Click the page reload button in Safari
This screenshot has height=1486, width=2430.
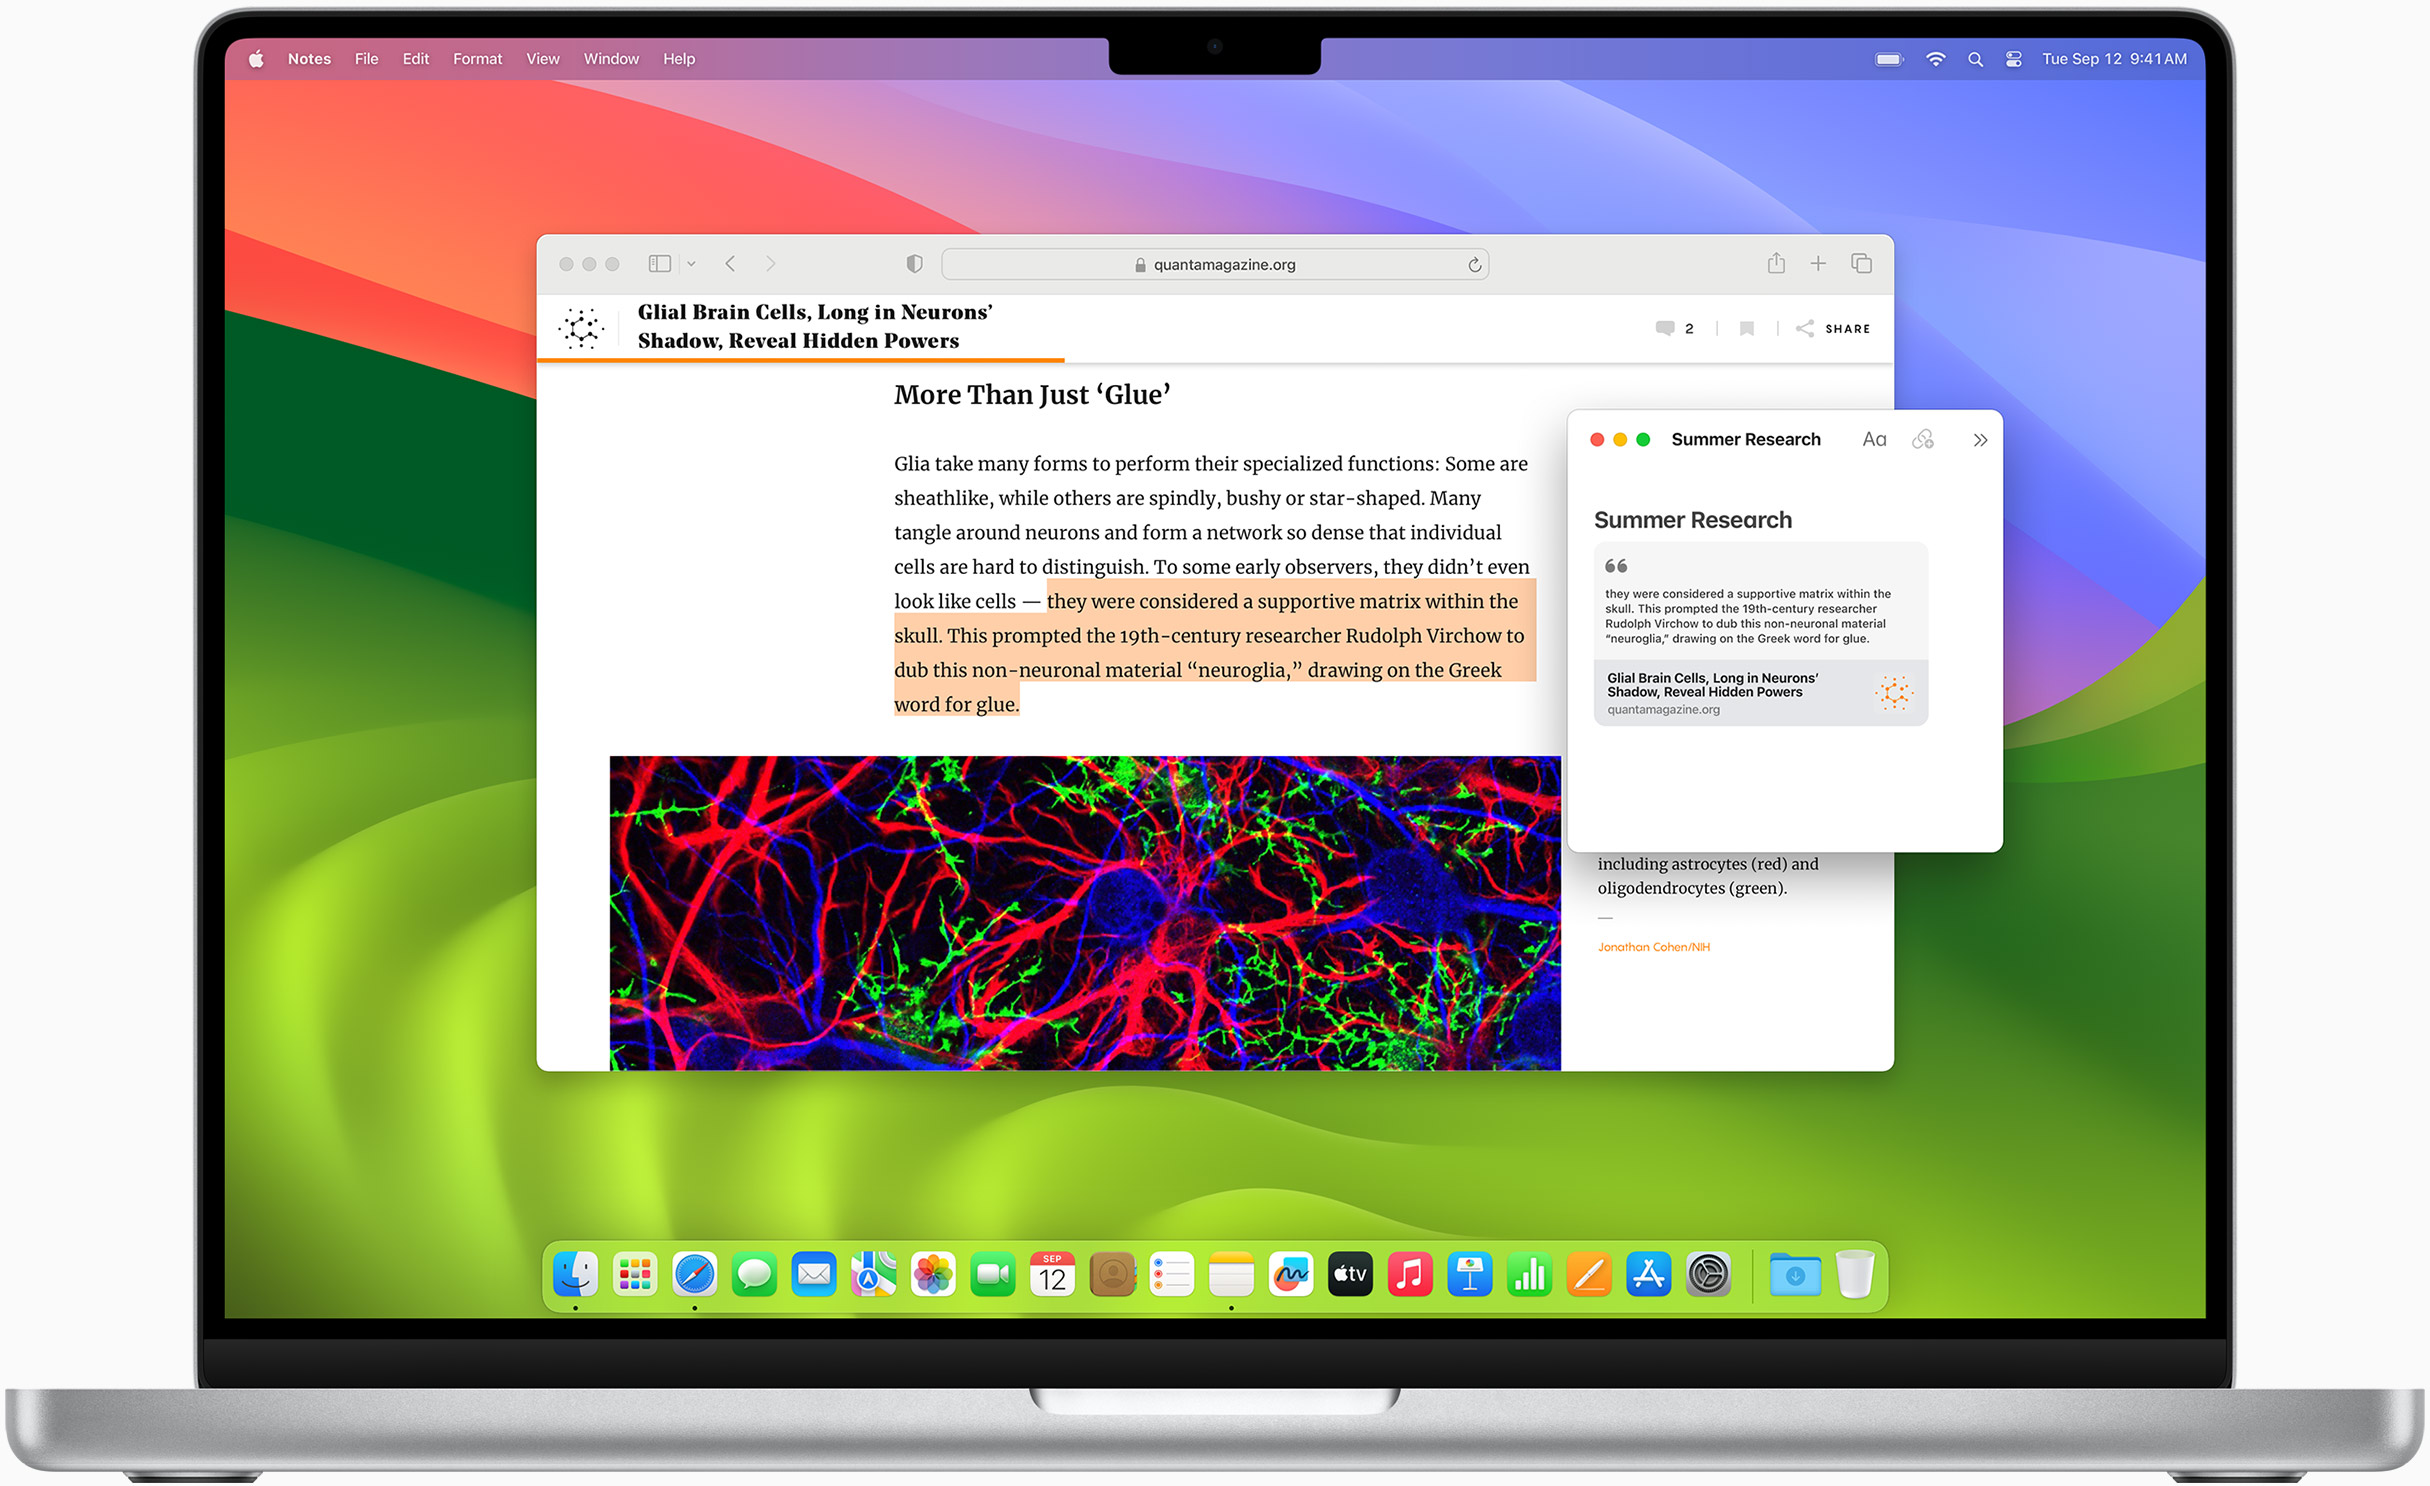[1470, 264]
